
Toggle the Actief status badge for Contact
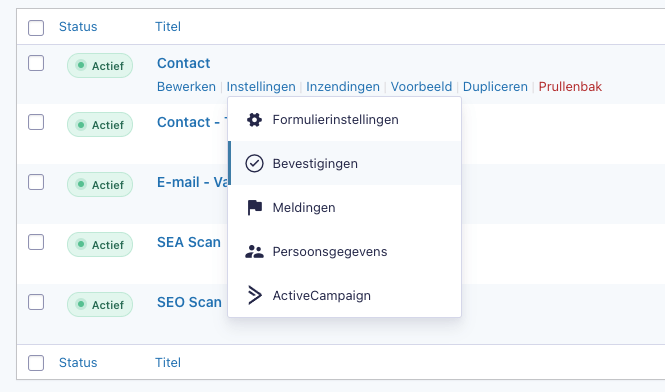pos(100,66)
